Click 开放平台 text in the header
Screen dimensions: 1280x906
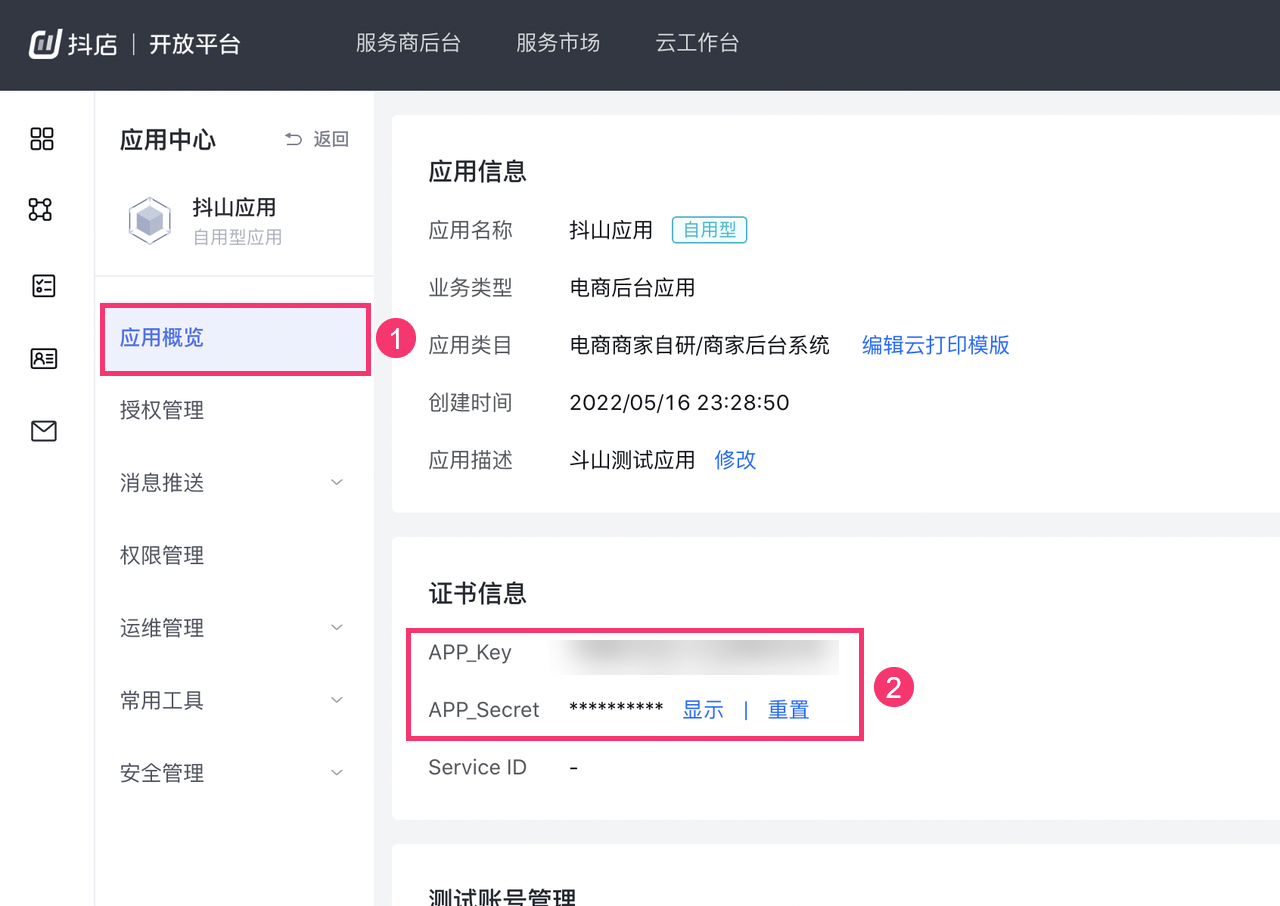(195, 44)
